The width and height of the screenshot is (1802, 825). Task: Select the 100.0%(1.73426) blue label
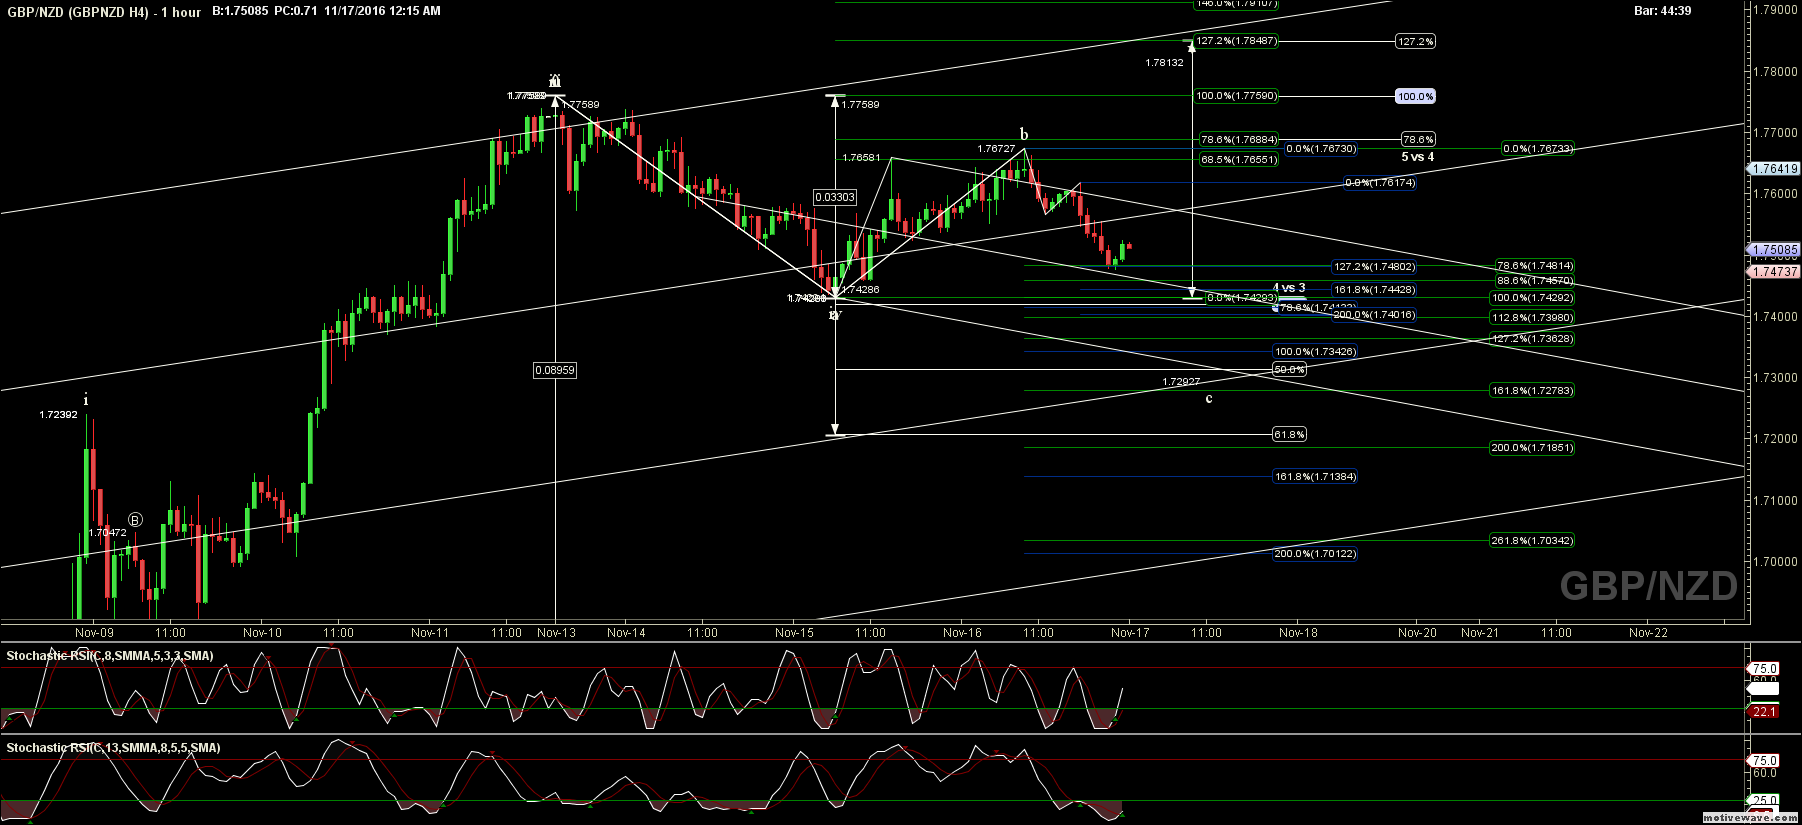1315,352
